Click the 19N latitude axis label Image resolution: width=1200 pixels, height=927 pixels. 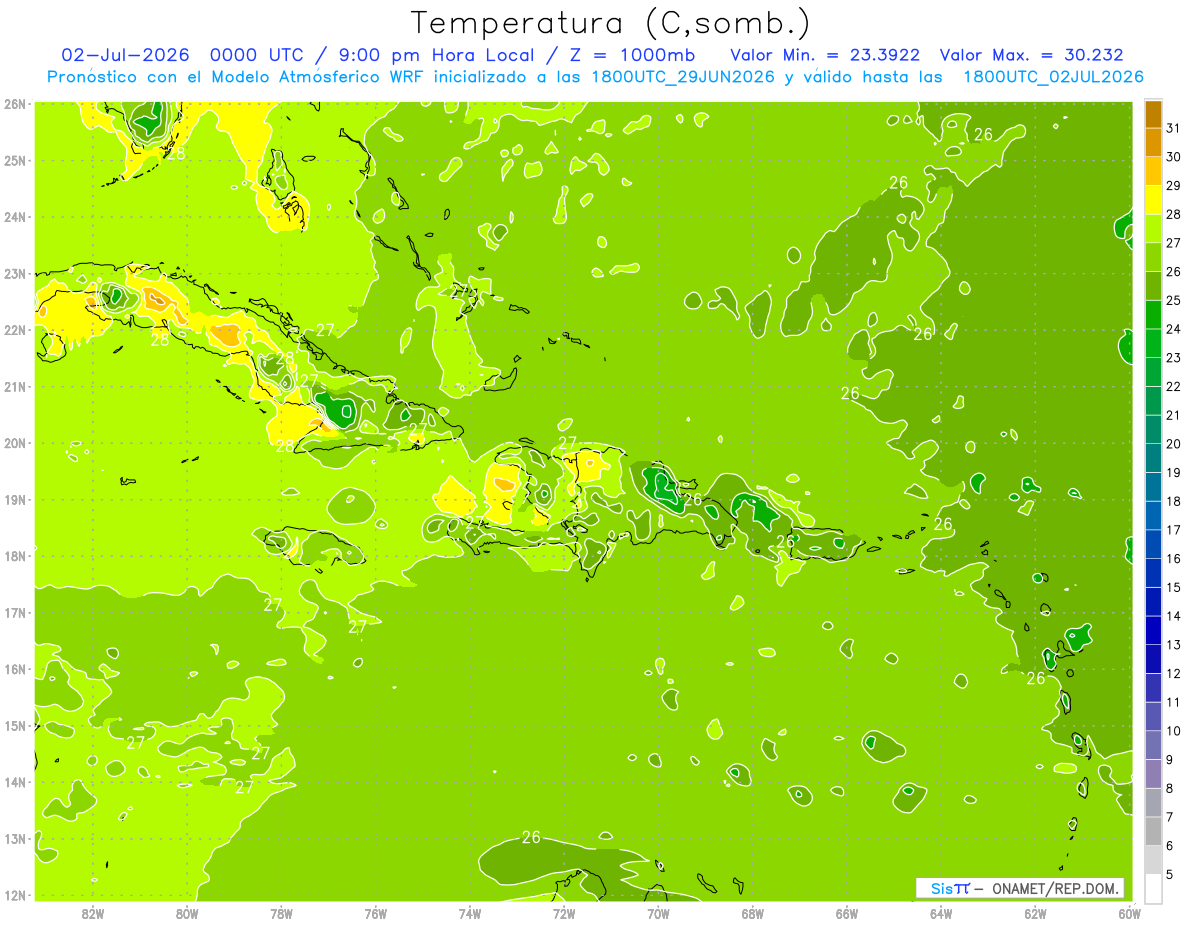tap(14, 500)
